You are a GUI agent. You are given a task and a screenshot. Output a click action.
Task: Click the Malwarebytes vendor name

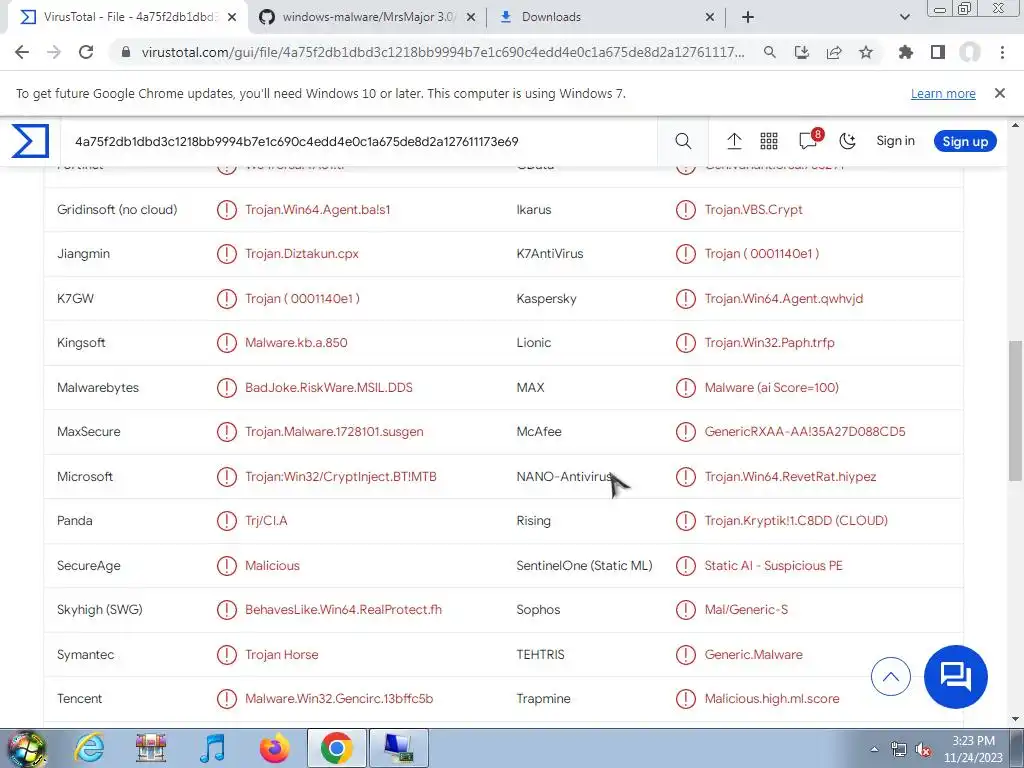[98, 387]
